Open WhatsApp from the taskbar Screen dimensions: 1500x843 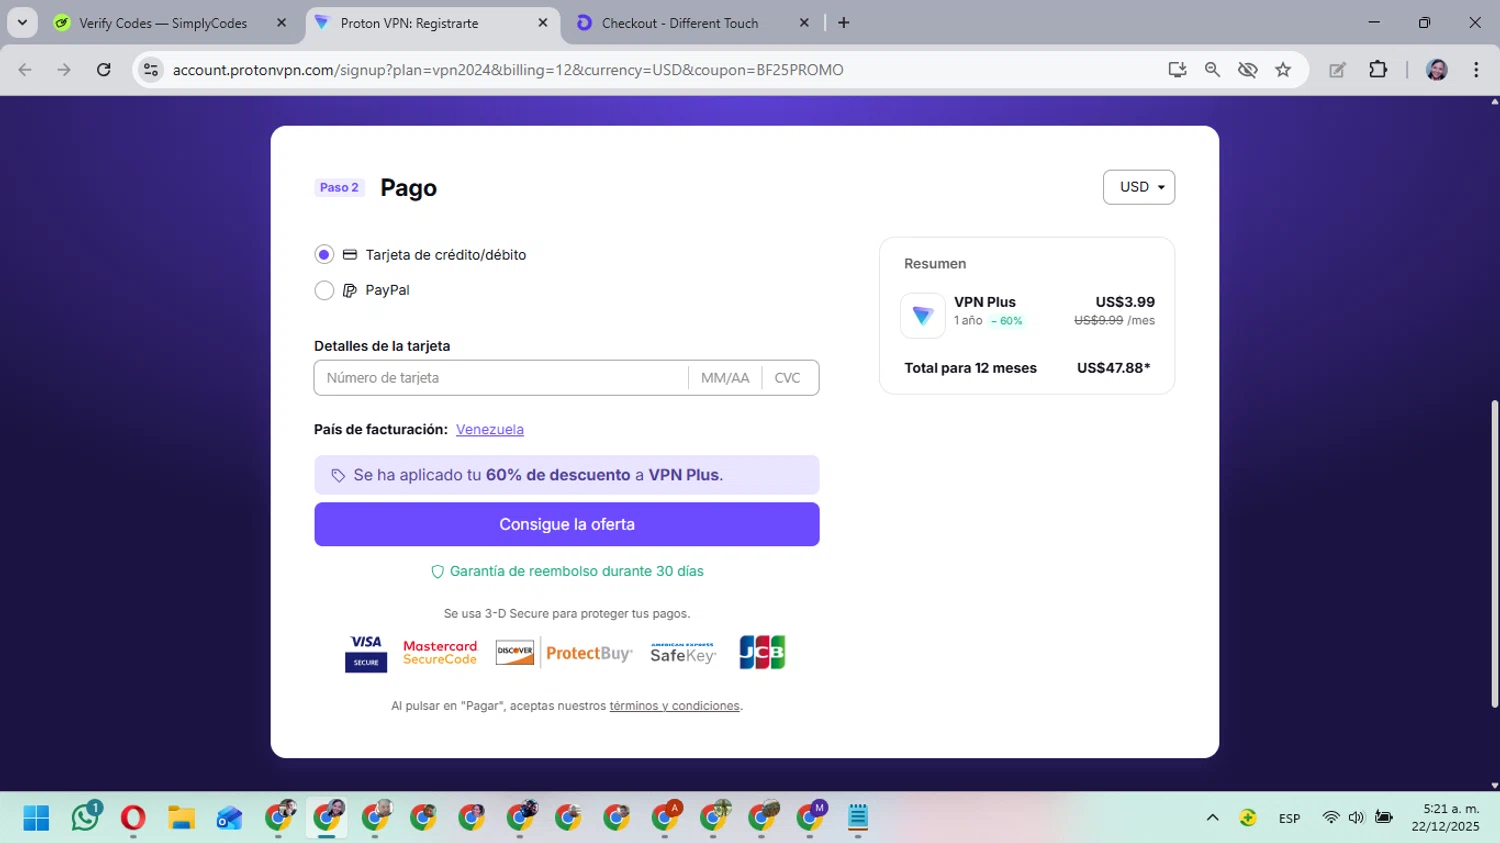pyautogui.click(x=86, y=816)
